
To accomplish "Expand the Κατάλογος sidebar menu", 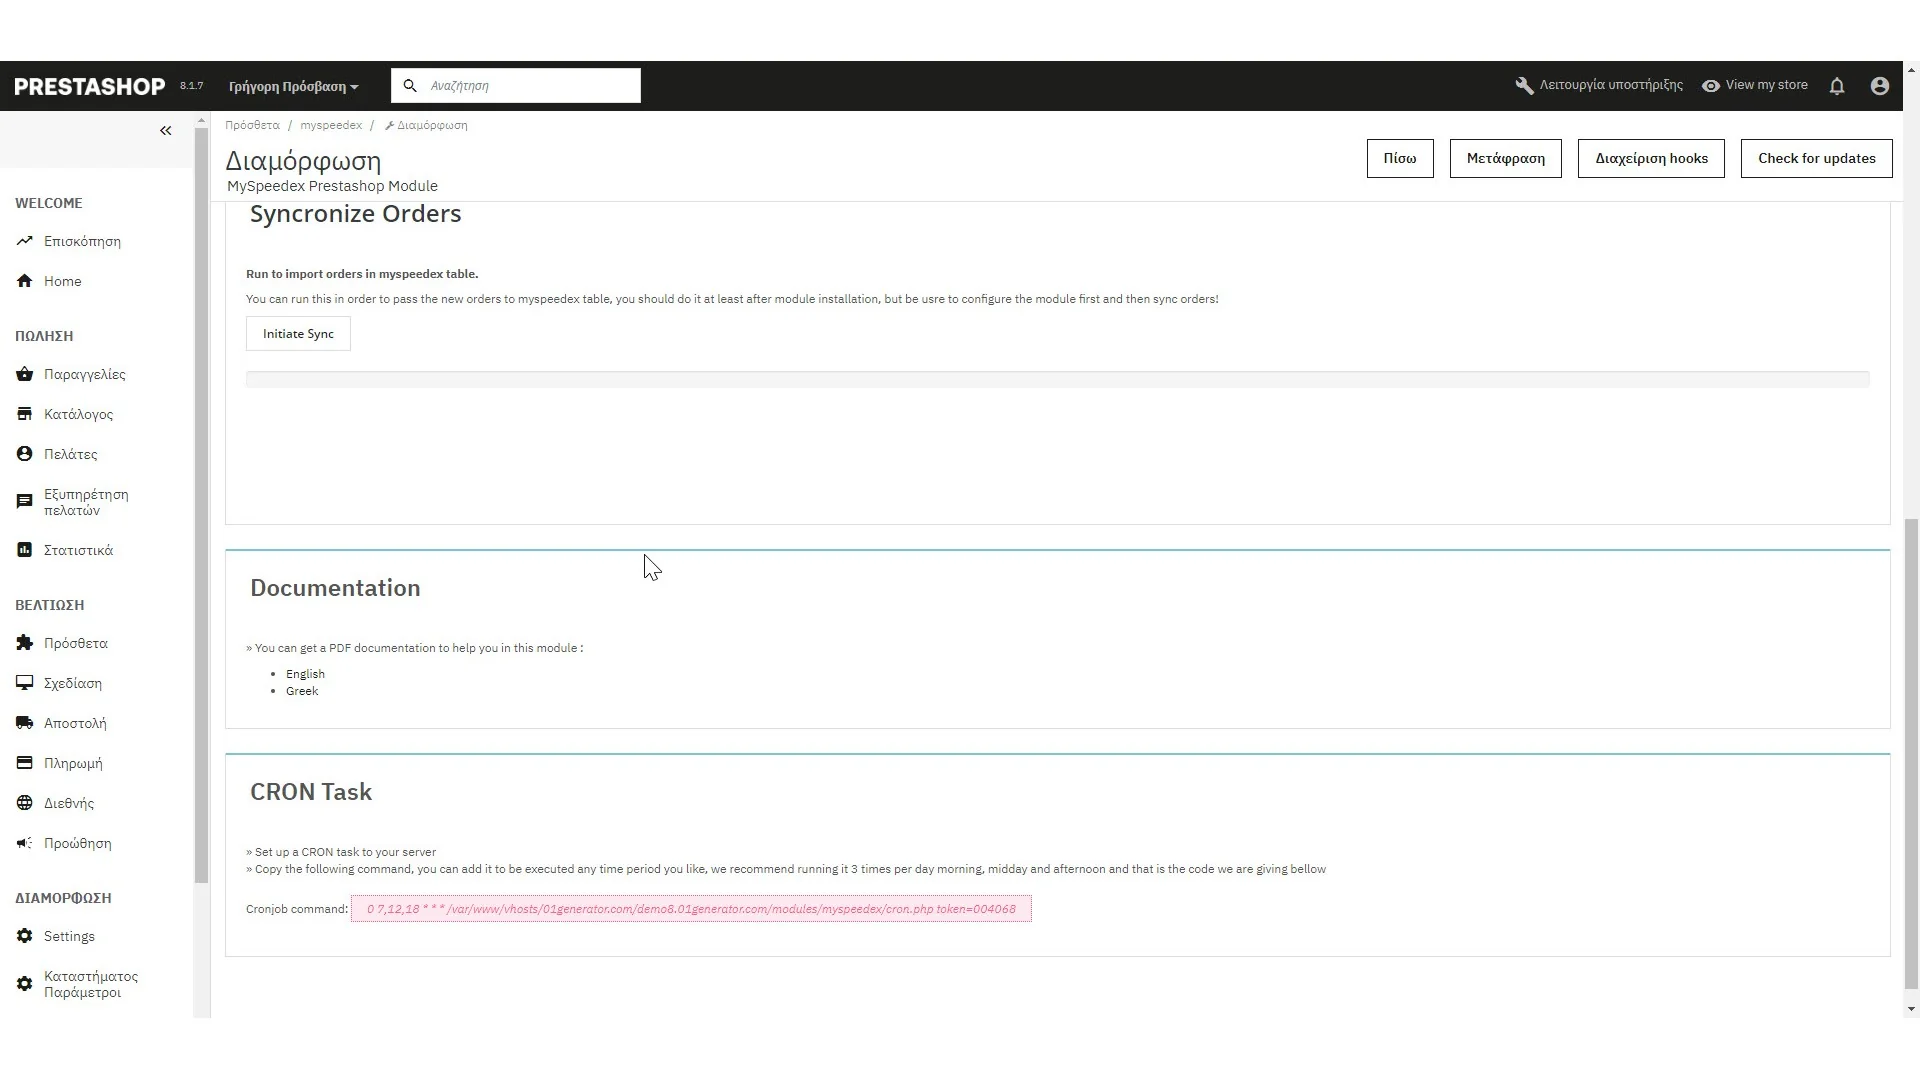I will click(x=78, y=414).
